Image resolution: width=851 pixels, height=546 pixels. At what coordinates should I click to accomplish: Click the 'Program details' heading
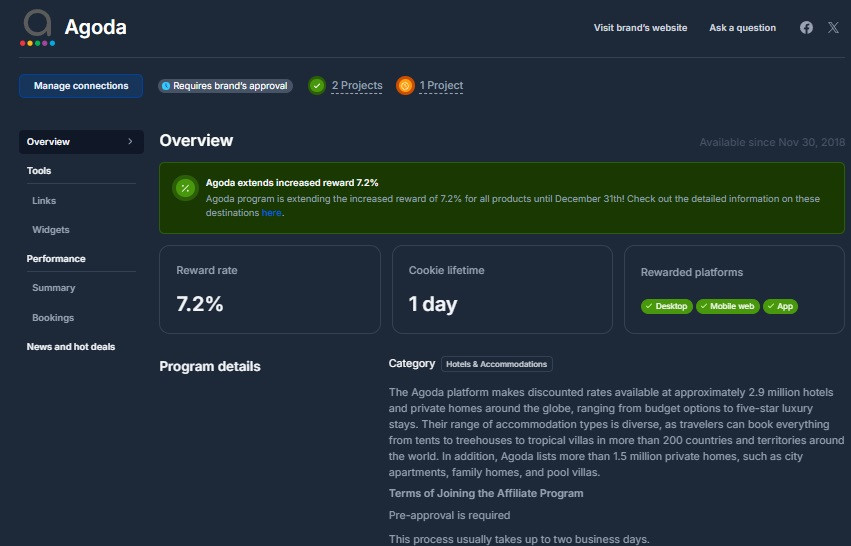(x=210, y=366)
